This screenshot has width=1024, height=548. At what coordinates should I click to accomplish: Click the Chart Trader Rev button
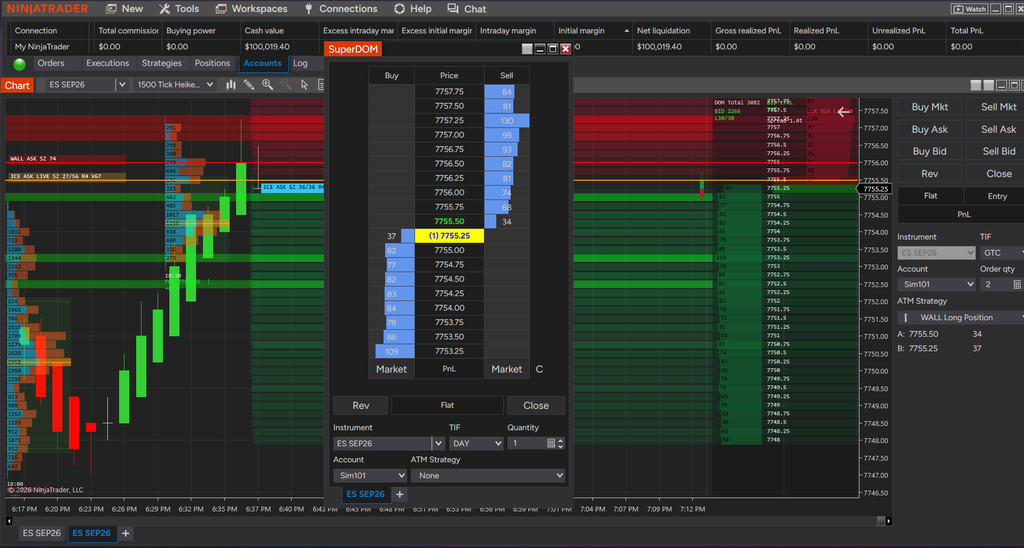[x=929, y=174]
